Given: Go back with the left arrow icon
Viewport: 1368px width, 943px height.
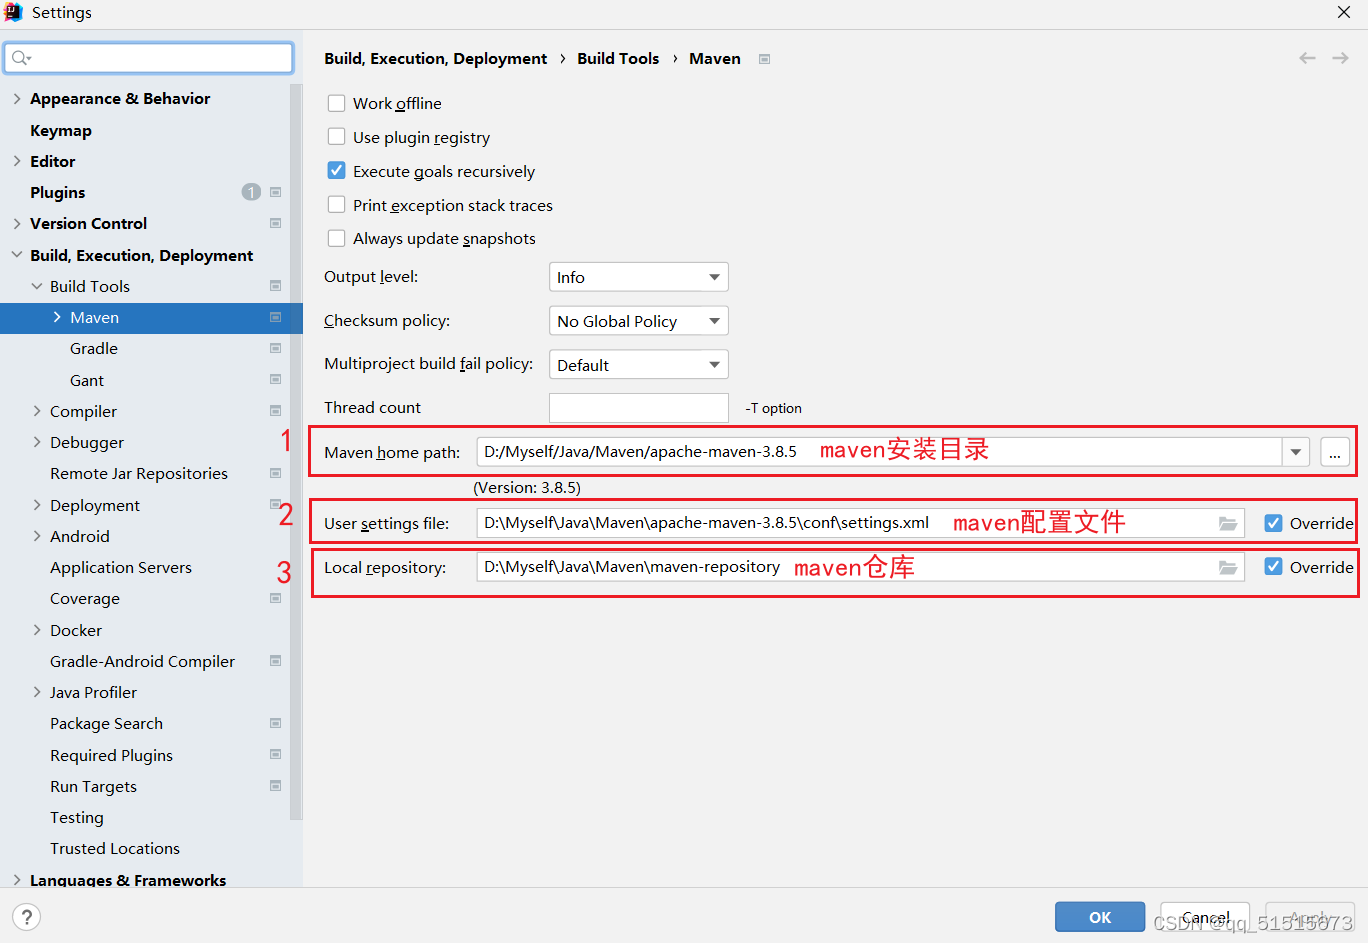Looking at the screenshot, I should point(1307,58).
